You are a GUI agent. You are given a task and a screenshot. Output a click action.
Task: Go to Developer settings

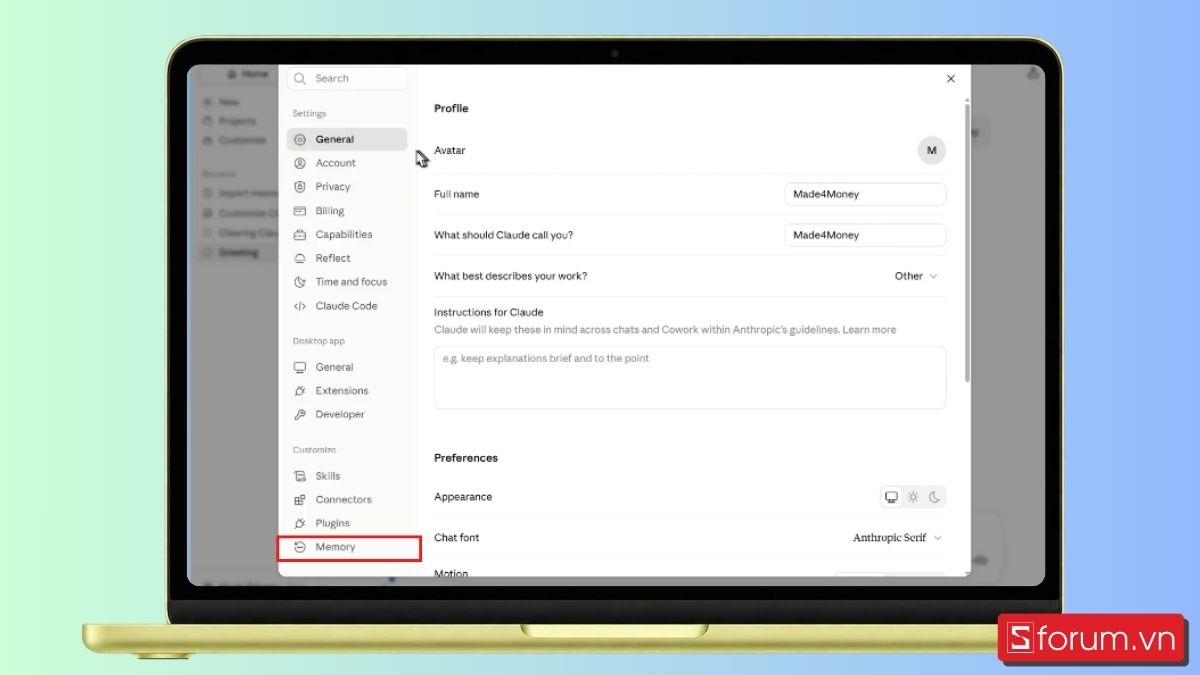tap(346, 414)
